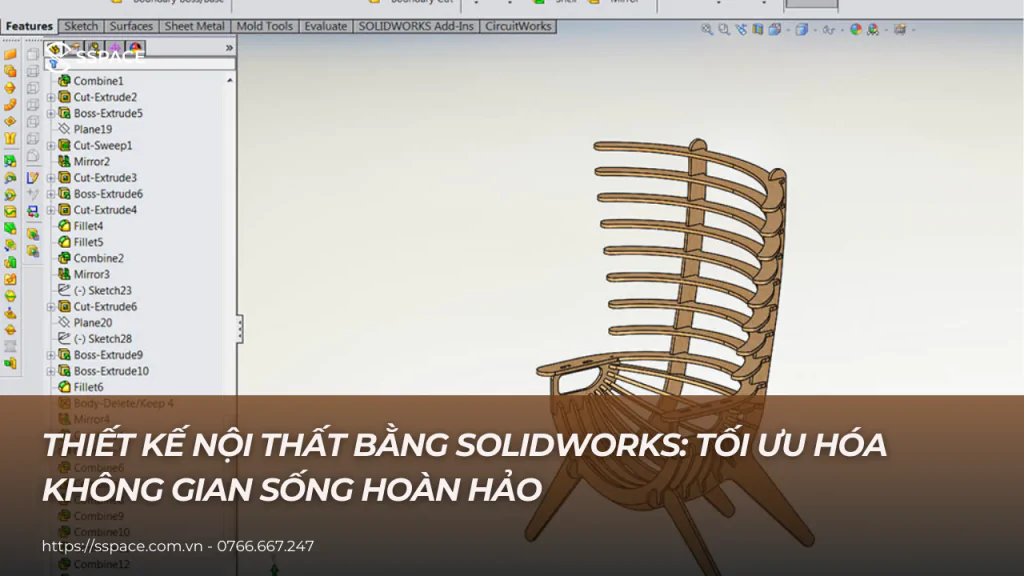Expand the Cut-Extrude4 feature node

tap(51, 210)
